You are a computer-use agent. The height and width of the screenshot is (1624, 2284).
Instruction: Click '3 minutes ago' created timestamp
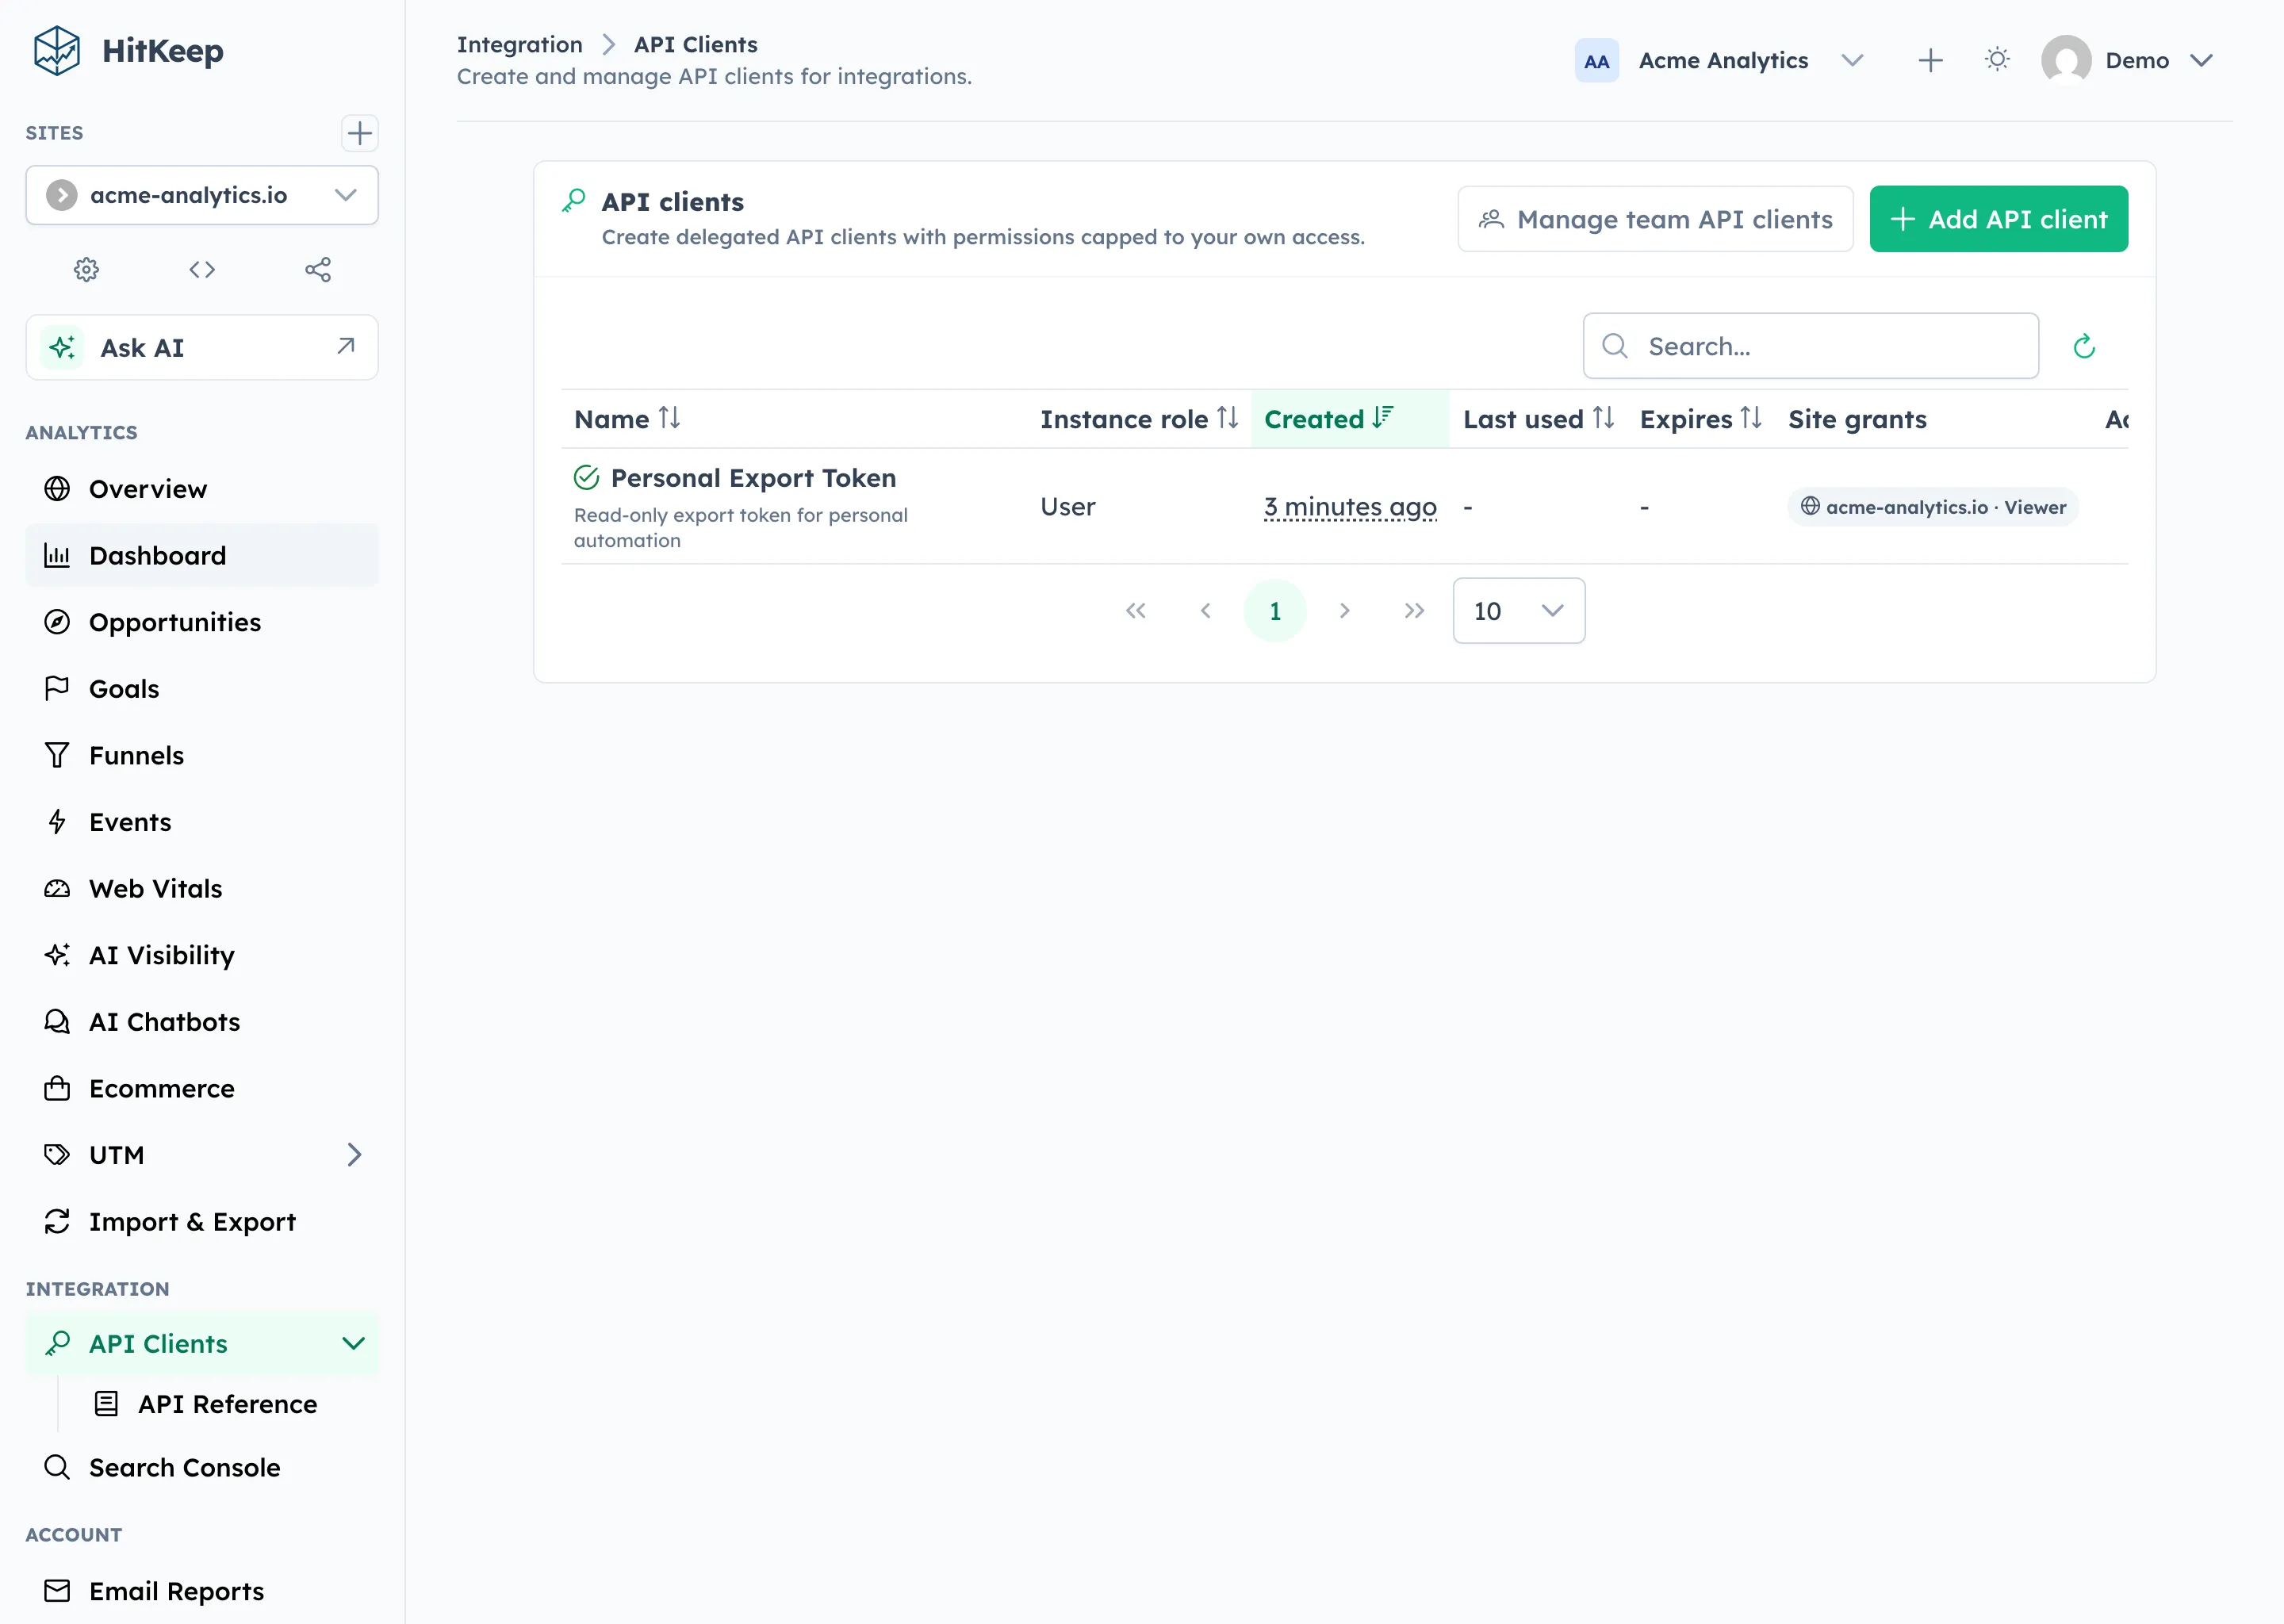pos(1350,507)
